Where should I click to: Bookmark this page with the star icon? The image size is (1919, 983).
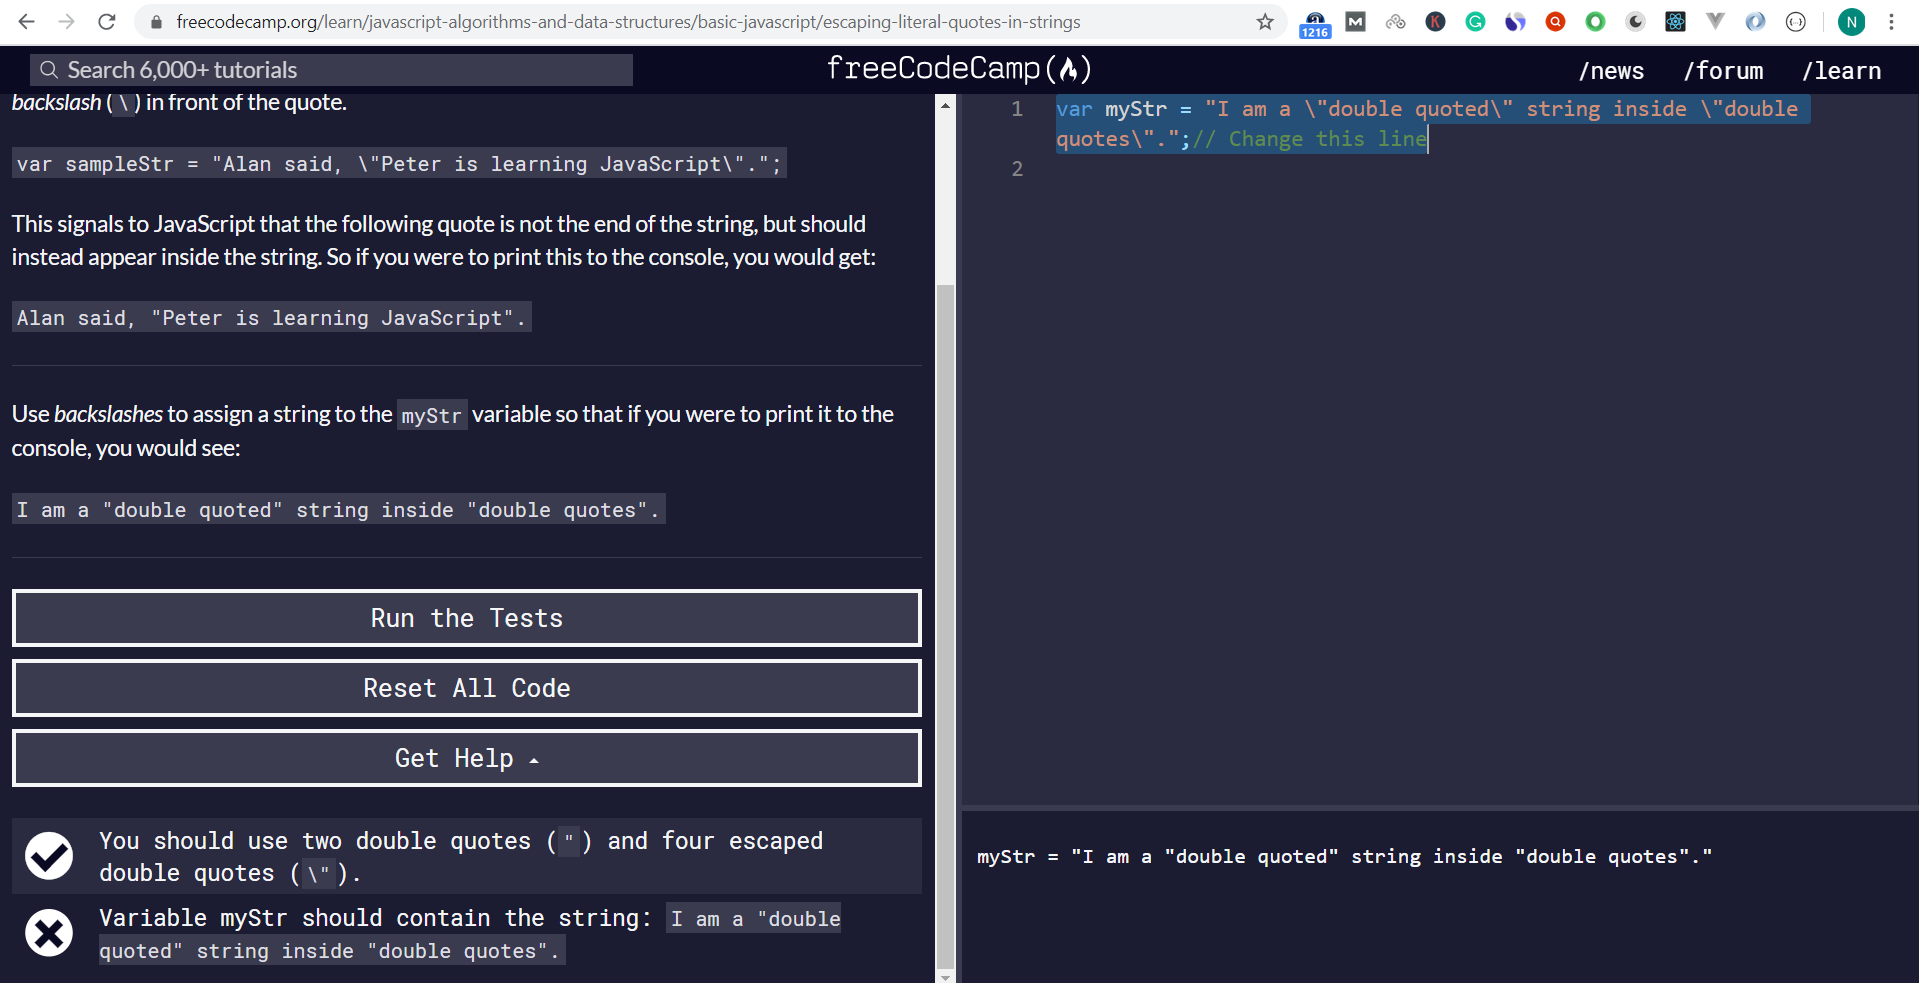(x=1265, y=22)
